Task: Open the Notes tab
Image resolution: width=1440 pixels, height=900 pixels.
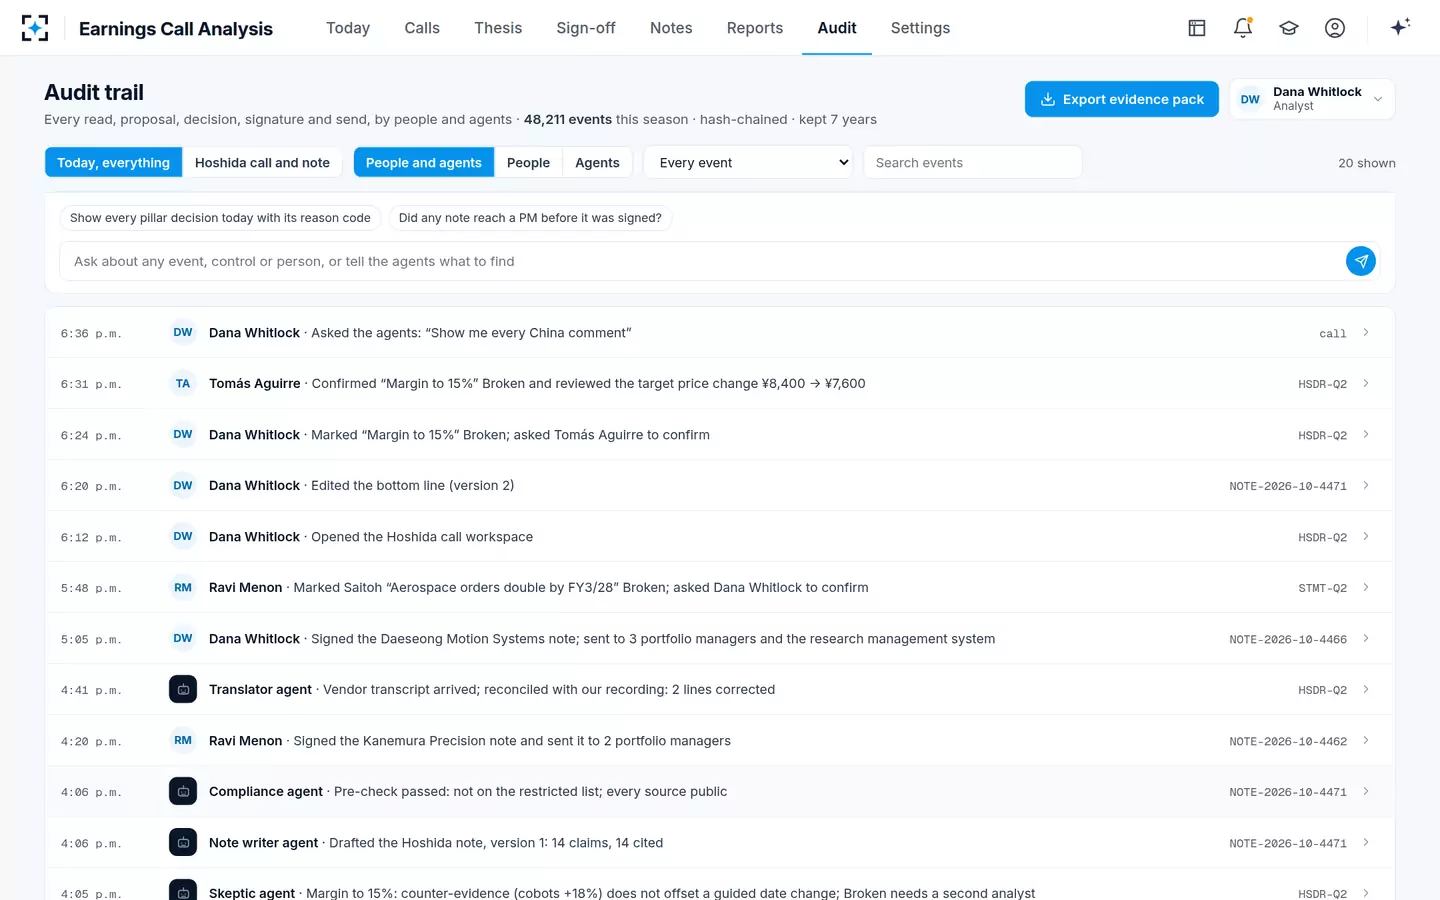Action: click(x=671, y=28)
